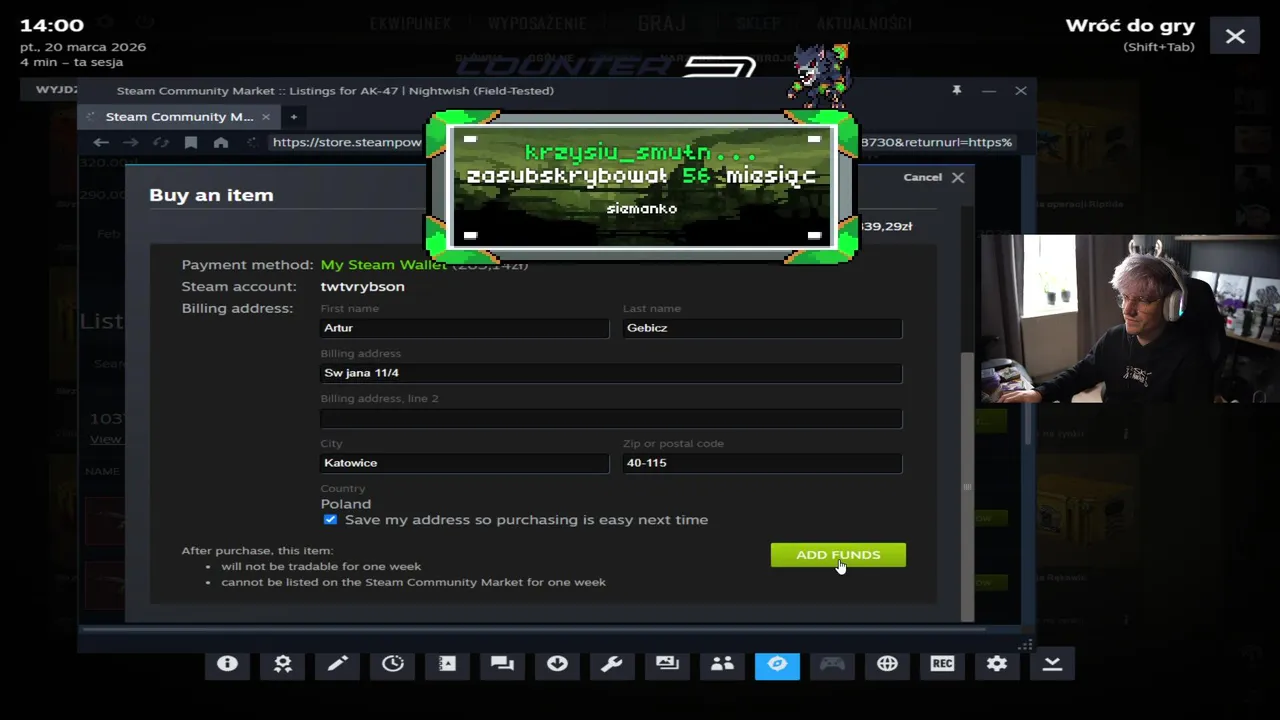Open the controller settings gamepad icon

[x=833, y=664]
